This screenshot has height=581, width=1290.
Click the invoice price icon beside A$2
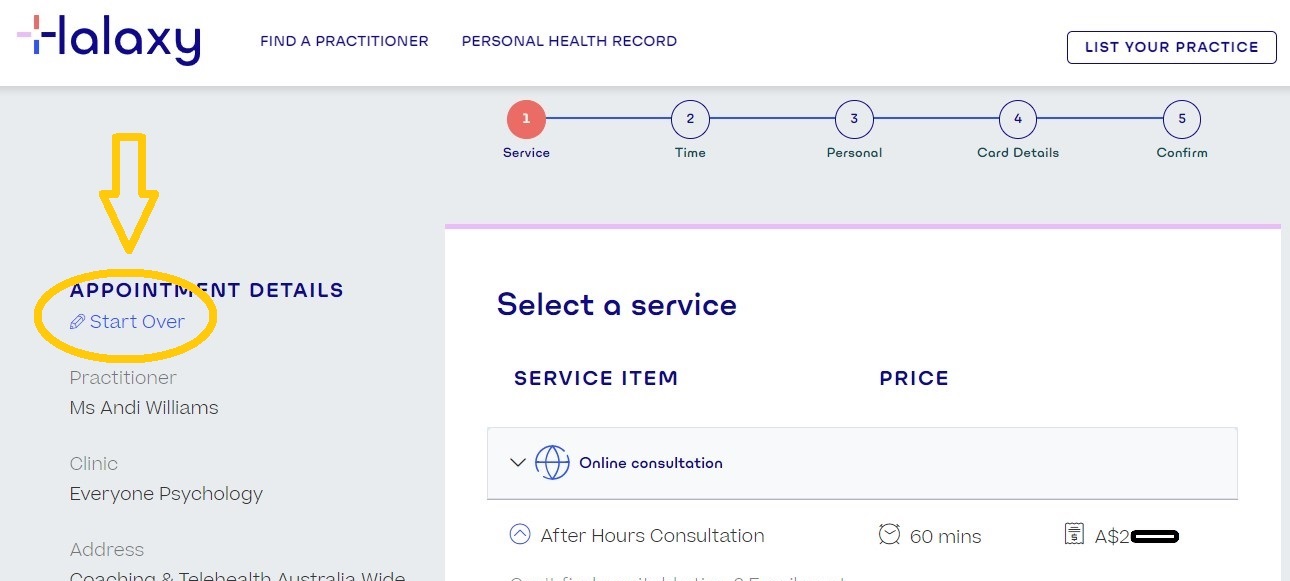click(1073, 533)
